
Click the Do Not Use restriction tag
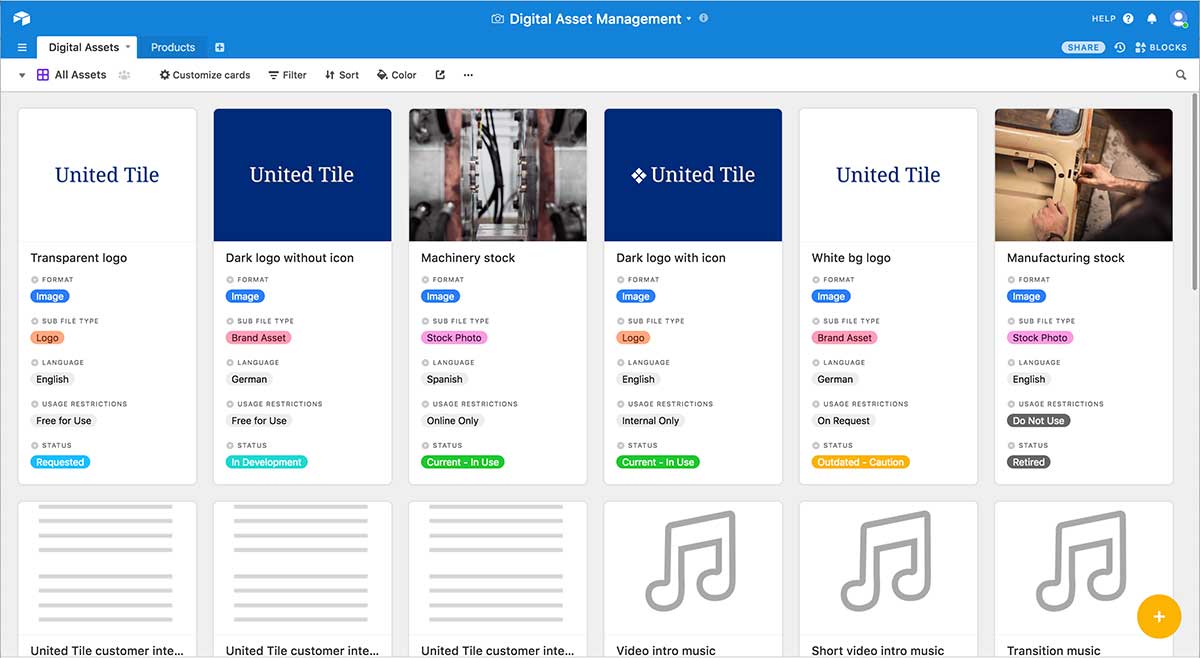point(1039,421)
